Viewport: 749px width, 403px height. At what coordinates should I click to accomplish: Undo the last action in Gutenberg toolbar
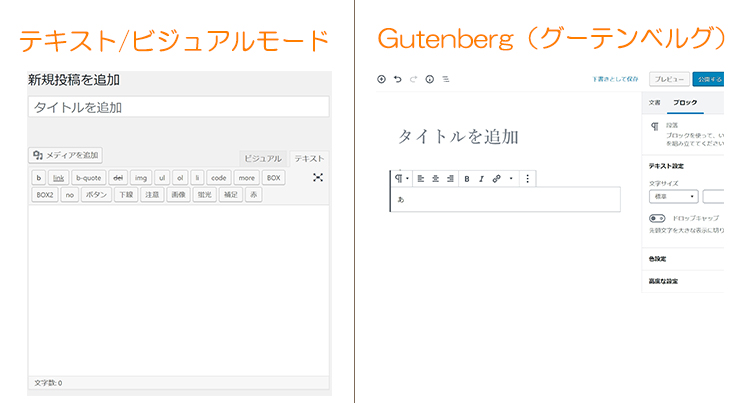coord(397,79)
